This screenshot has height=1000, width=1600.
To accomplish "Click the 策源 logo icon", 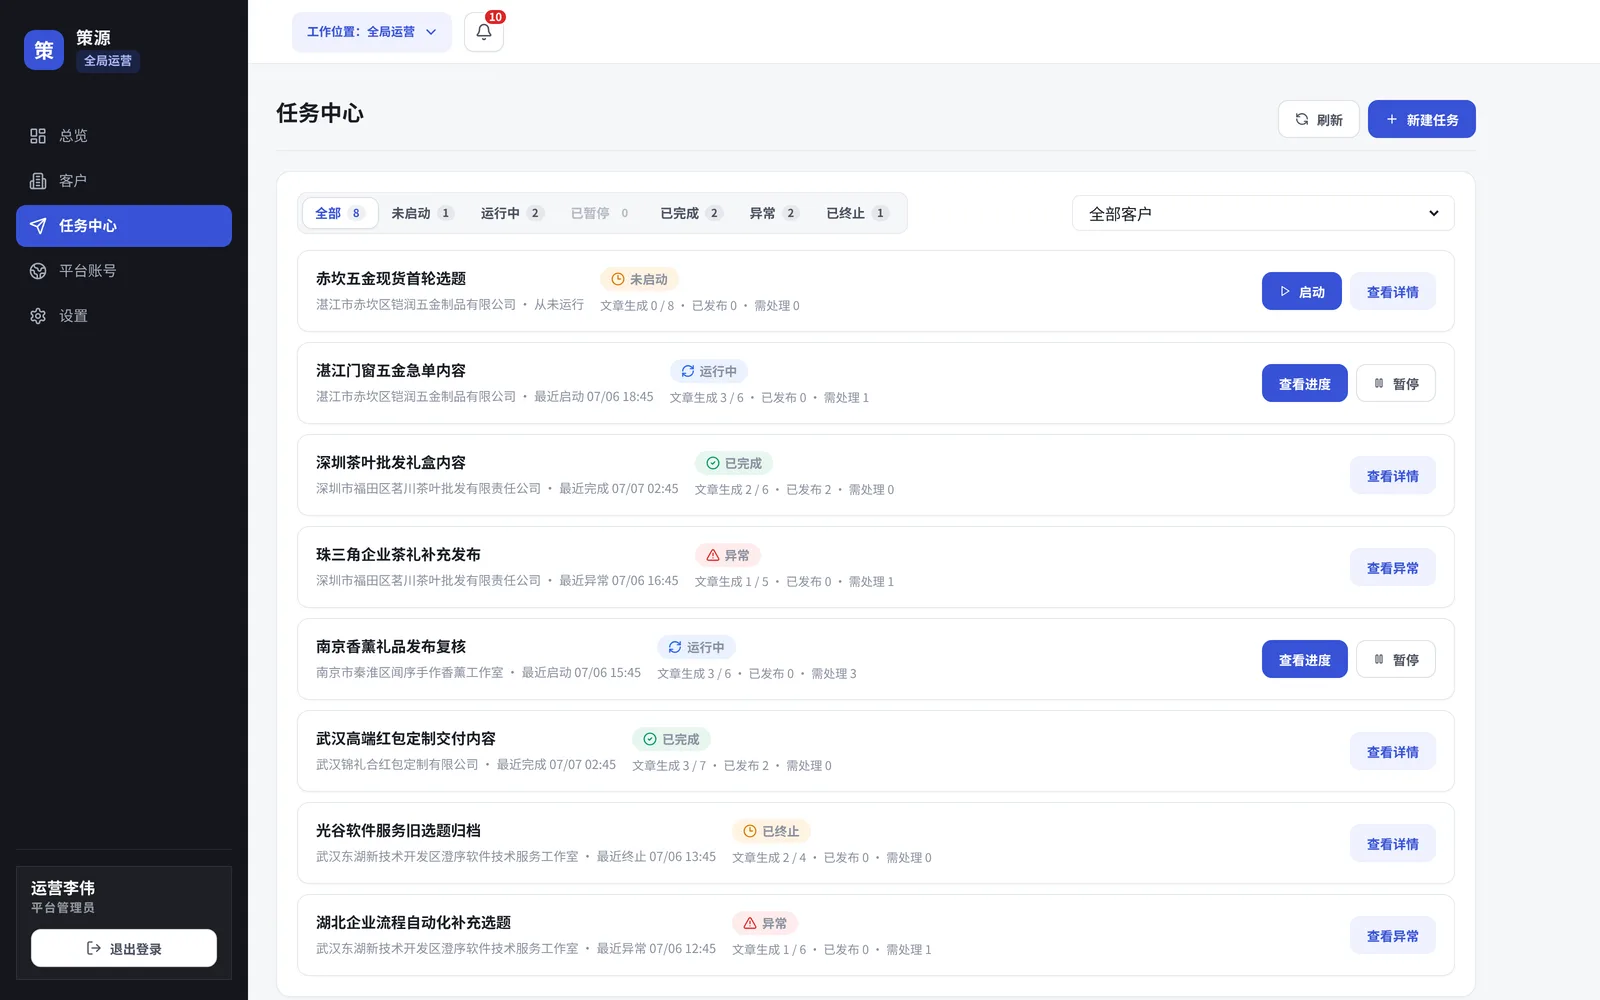I will 44,50.
